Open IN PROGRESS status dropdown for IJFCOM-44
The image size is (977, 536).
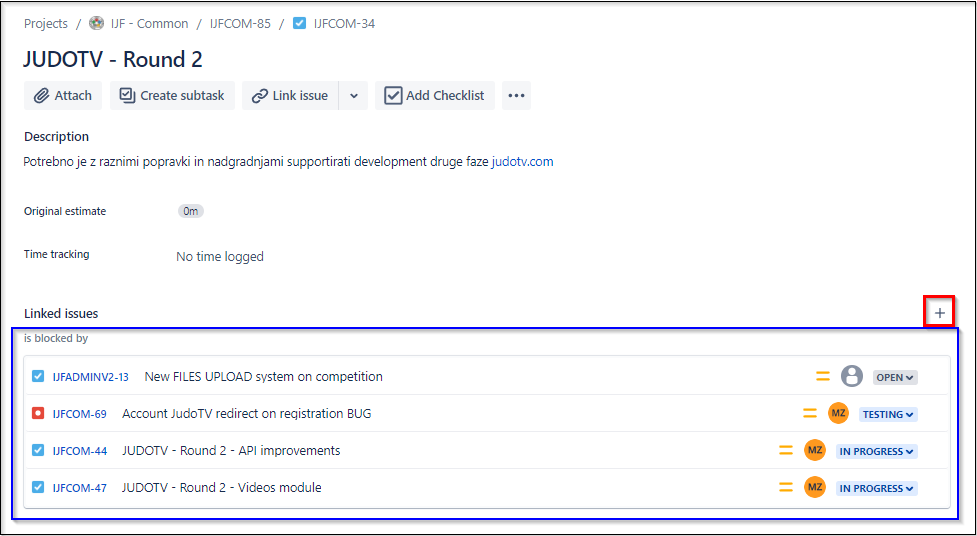pos(876,451)
